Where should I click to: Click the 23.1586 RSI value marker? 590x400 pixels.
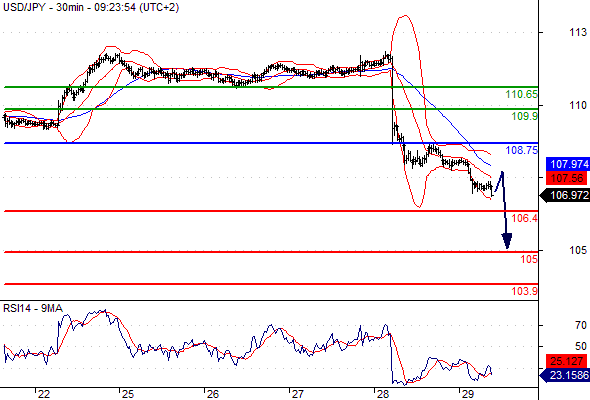[x=566, y=375]
